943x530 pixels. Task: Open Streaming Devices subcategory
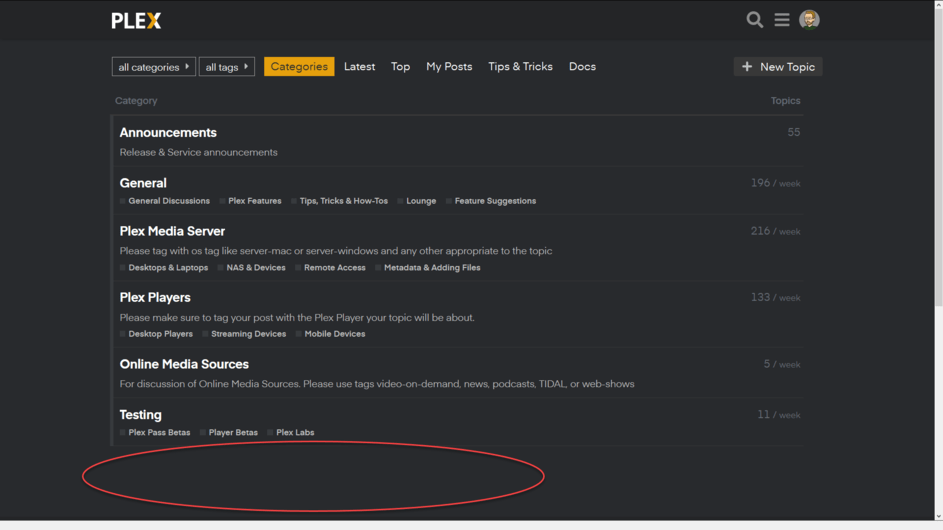click(x=248, y=334)
